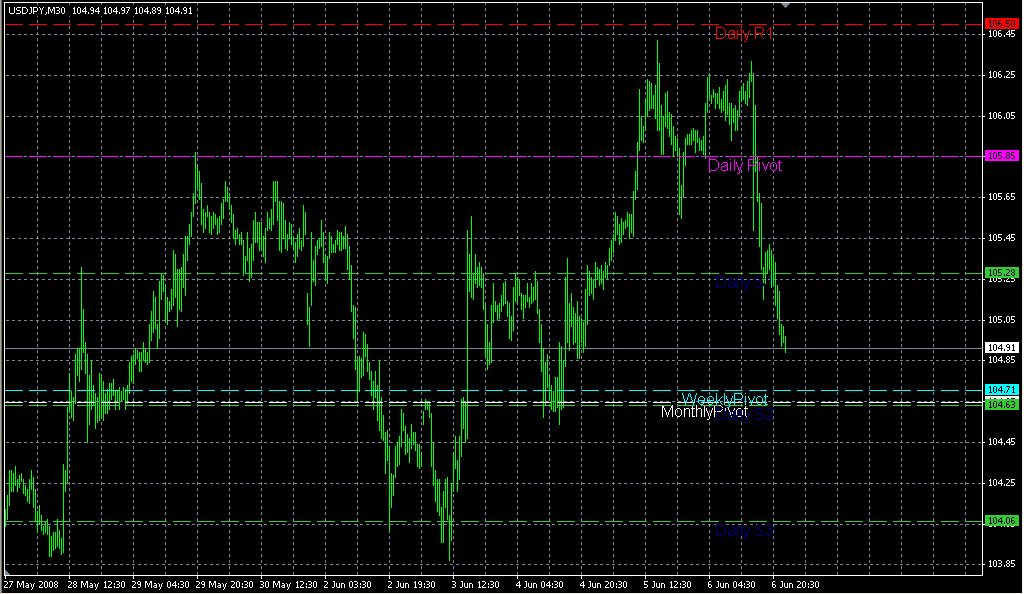
Task: Select the Daily S1 label
Action: tap(745, 283)
